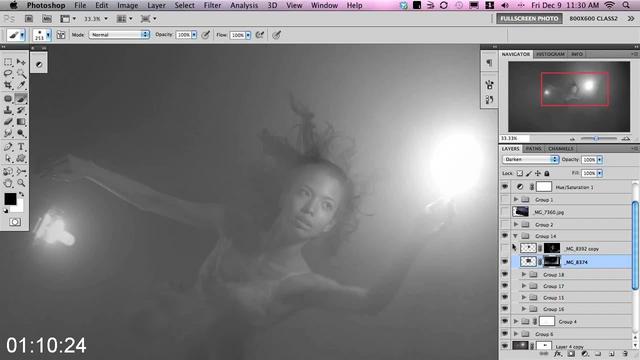Select the Rectangular Marquee tool
The width and height of the screenshot is (640, 360).
[8, 62]
